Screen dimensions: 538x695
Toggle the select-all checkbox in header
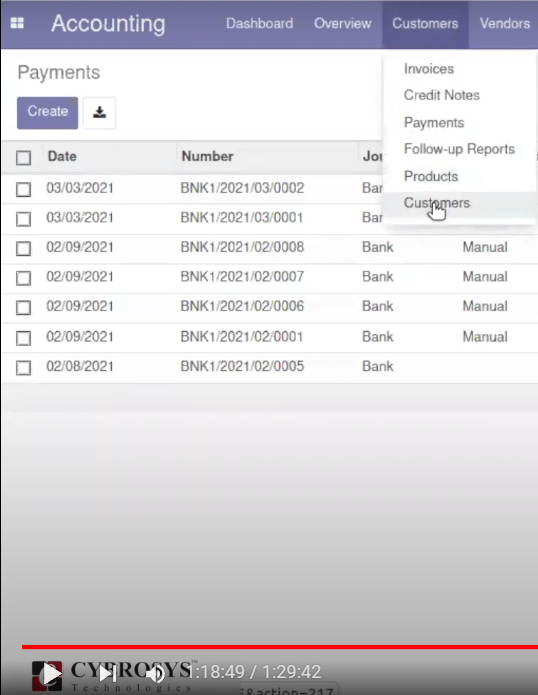click(23, 157)
